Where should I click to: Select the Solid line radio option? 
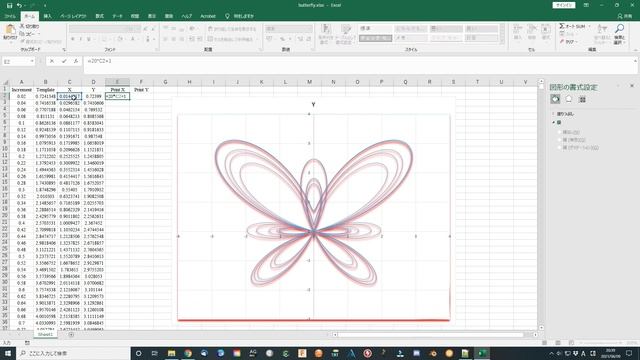[560, 140]
